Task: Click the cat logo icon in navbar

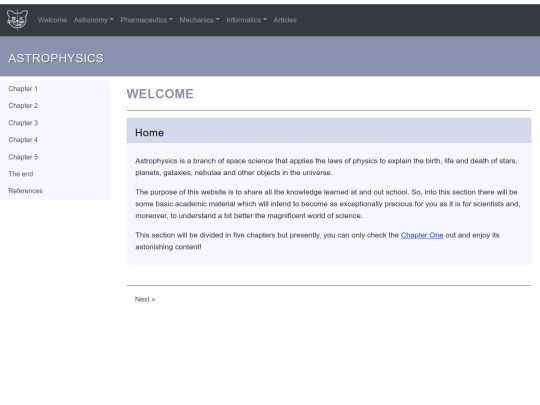Action: click(x=17, y=20)
